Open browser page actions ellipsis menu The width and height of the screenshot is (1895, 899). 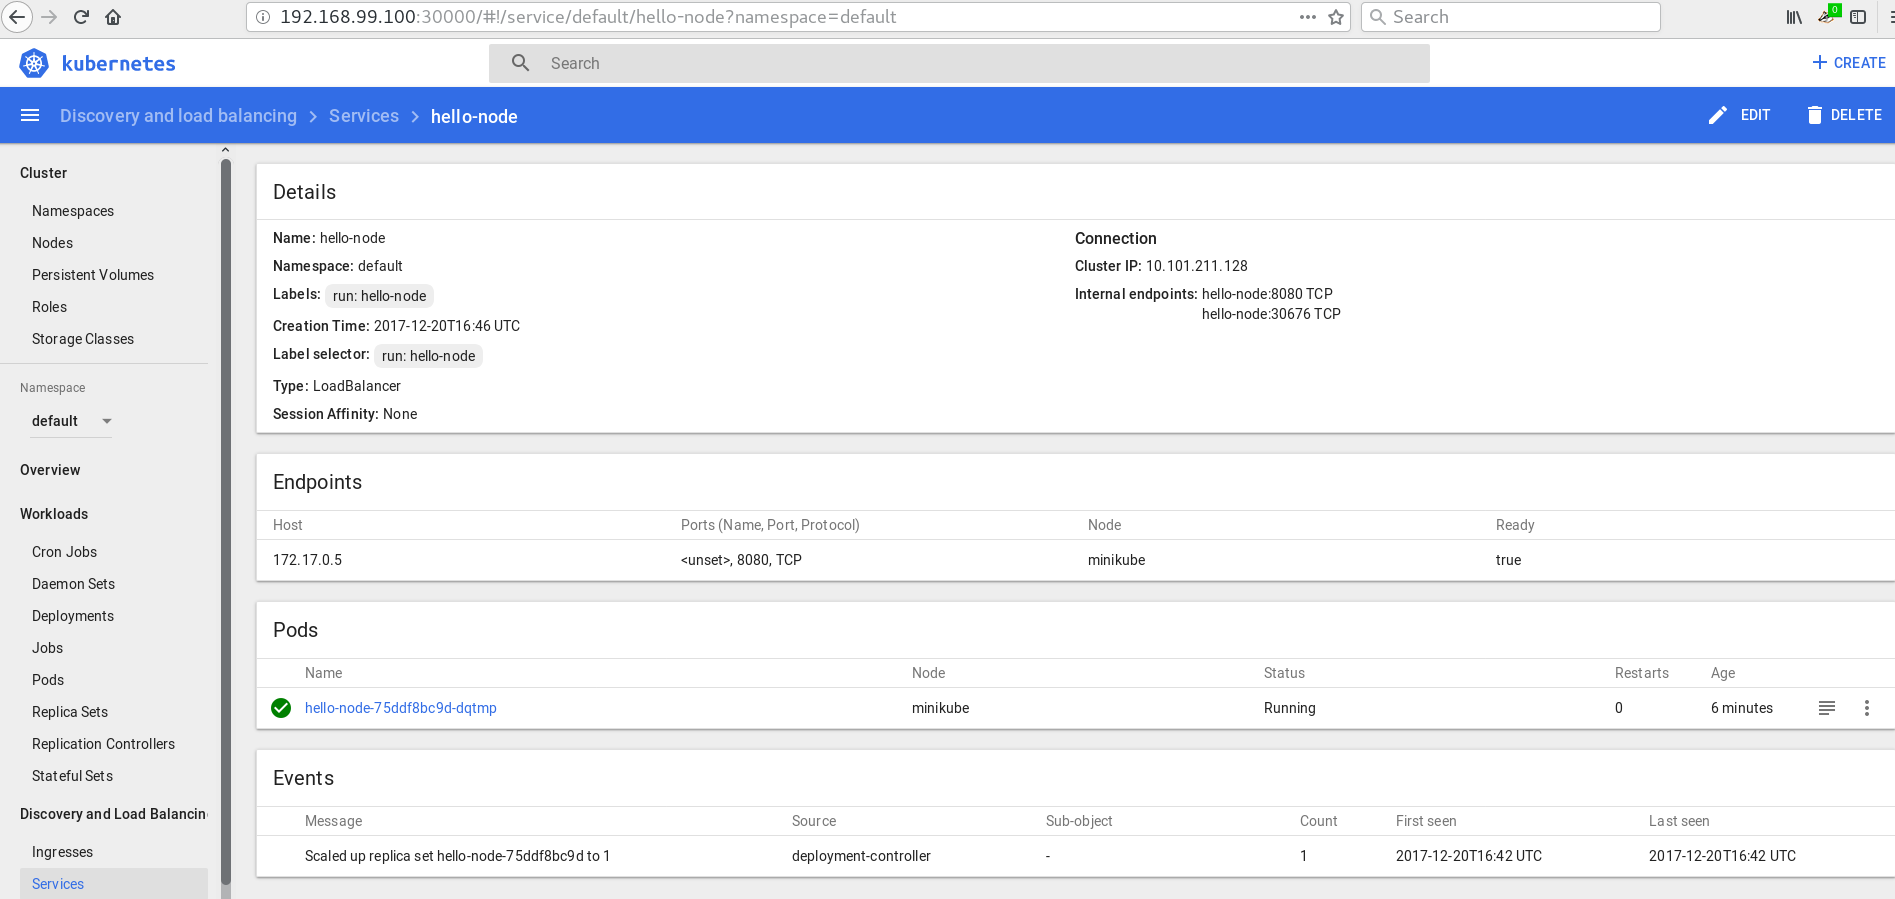[1307, 17]
